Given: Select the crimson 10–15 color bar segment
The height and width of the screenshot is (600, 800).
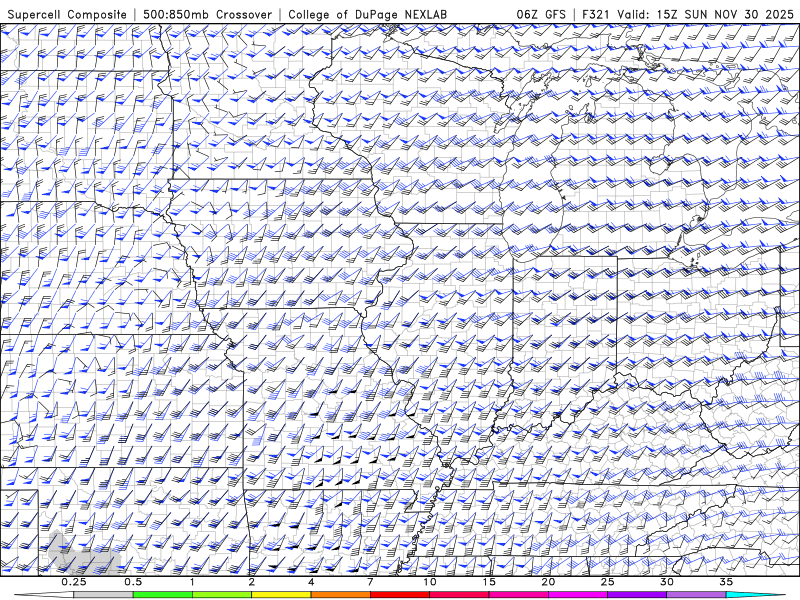Looking at the screenshot, I should (x=459, y=595).
